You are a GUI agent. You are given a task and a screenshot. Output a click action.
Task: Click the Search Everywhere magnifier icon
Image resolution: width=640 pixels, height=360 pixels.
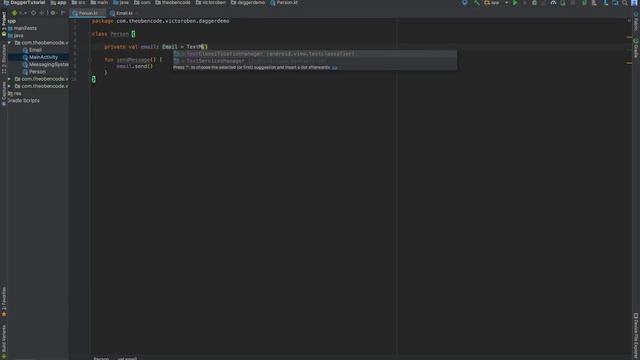[624, 3]
